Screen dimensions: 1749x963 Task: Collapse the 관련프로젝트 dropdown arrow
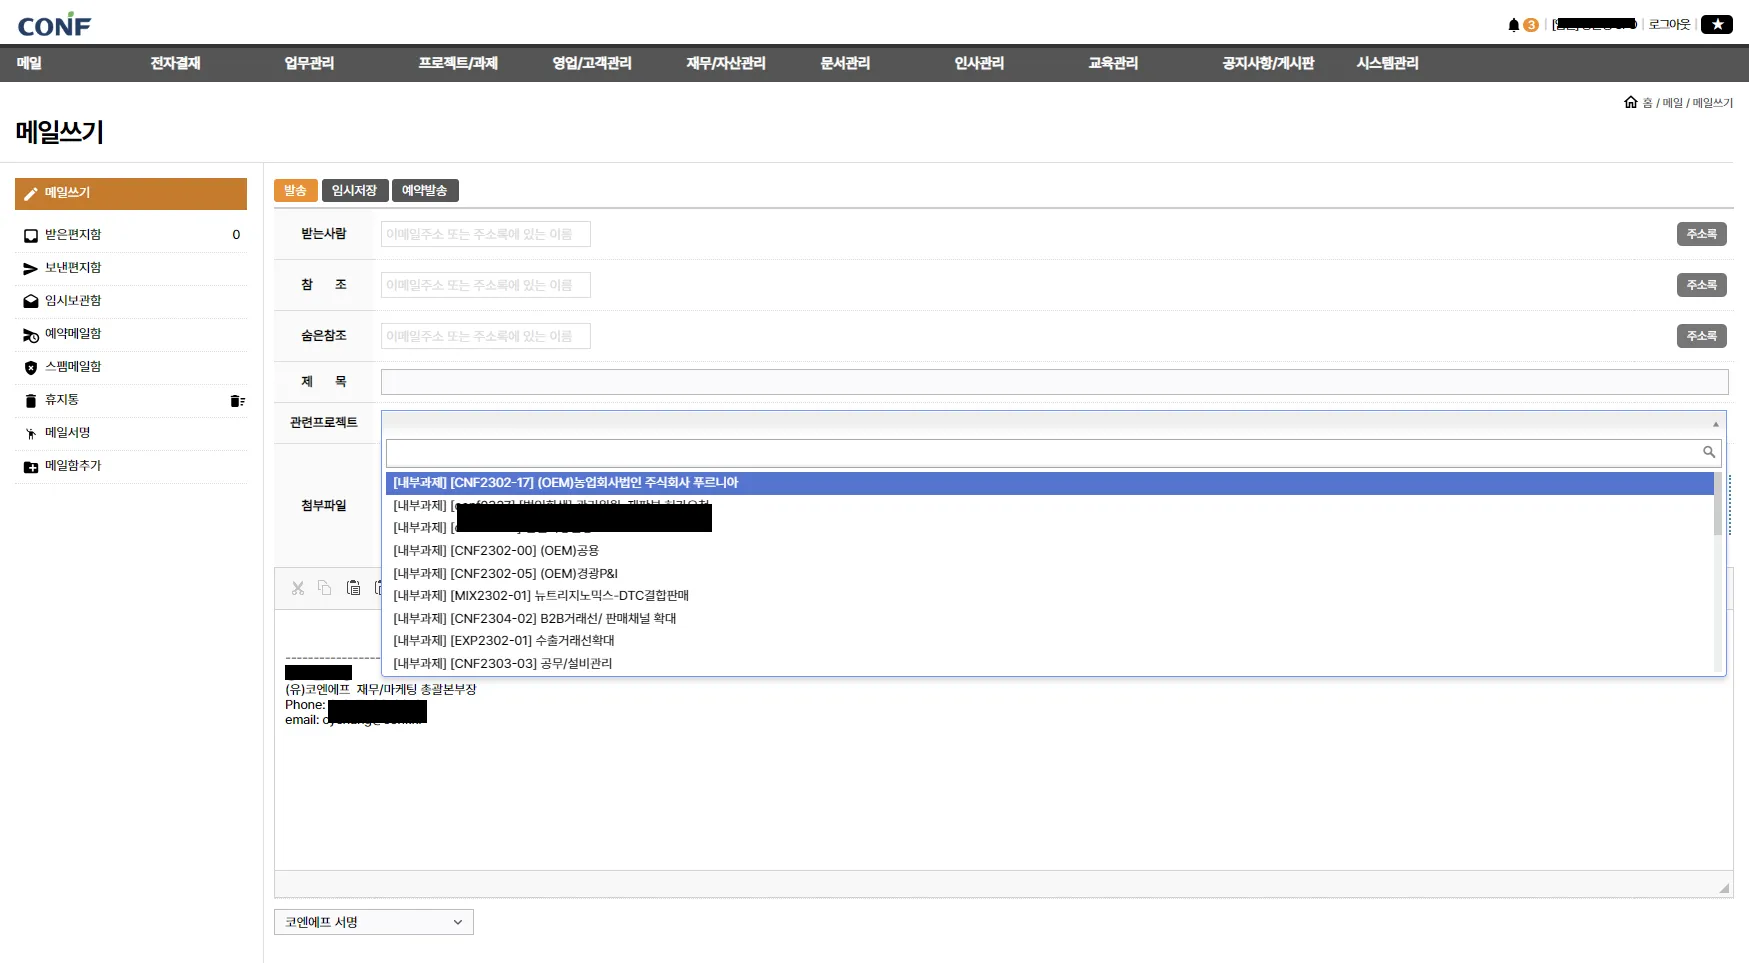(x=1715, y=423)
